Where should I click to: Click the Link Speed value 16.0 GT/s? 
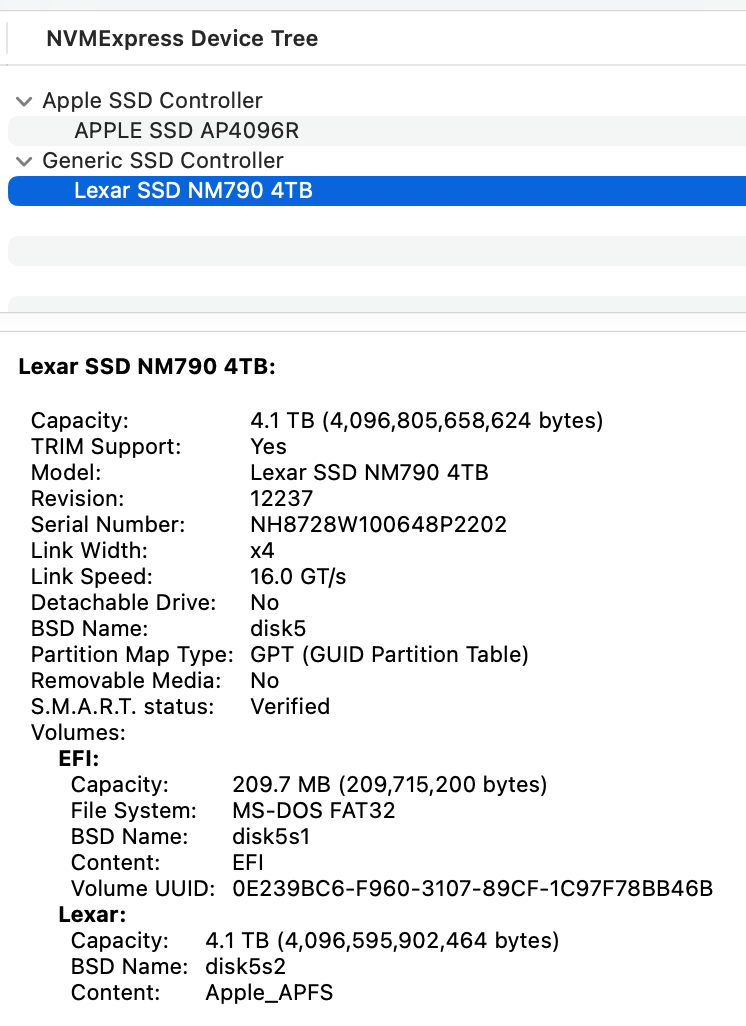click(x=298, y=576)
